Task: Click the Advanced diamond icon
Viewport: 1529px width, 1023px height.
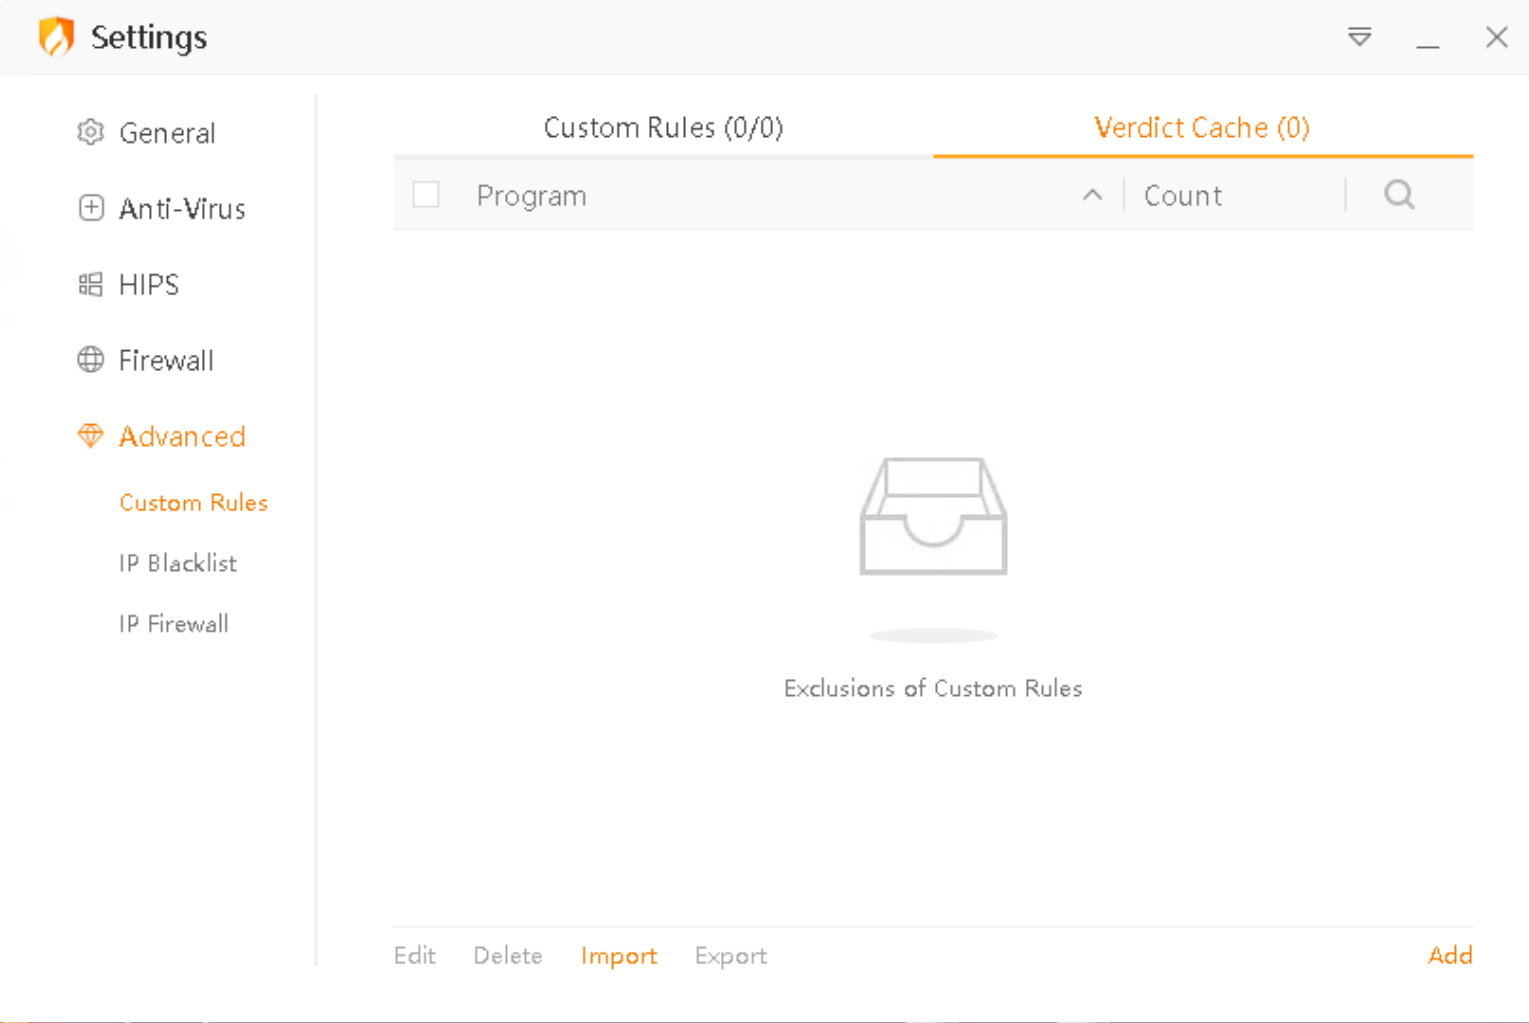Action: coord(90,436)
